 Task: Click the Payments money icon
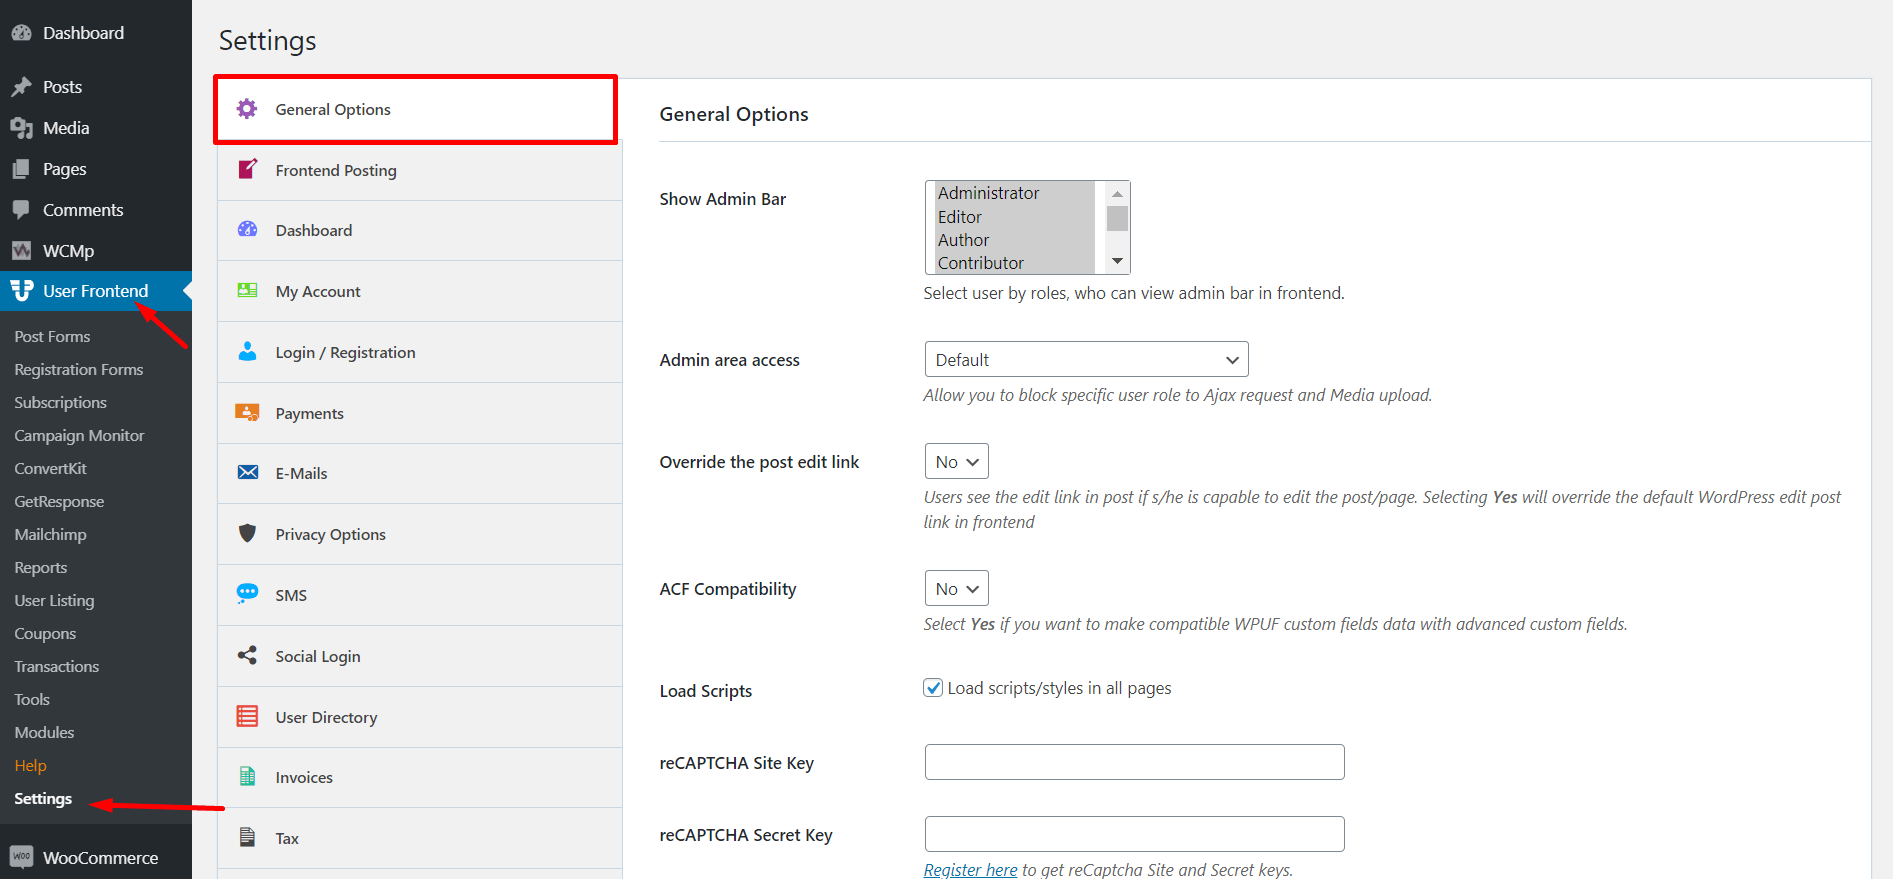(247, 412)
